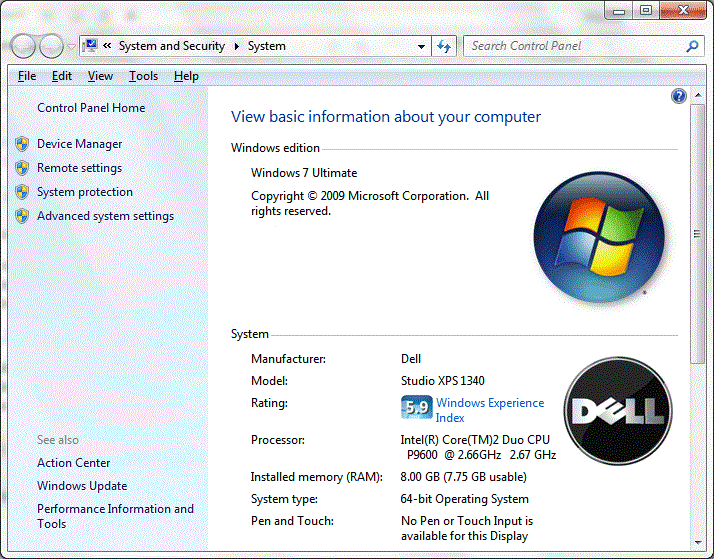This screenshot has height=559, width=714.
Task: Click the Manufacturer value Dell
Action: [x=411, y=359]
